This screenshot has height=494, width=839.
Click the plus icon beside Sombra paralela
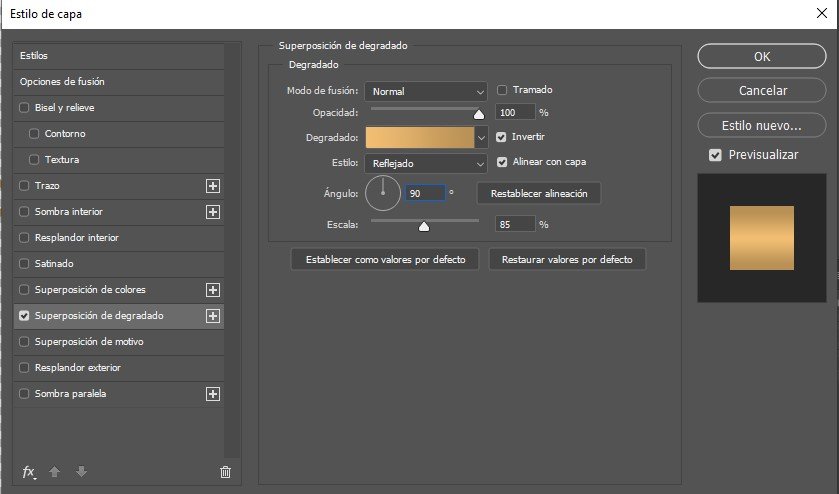coord(212,394)
